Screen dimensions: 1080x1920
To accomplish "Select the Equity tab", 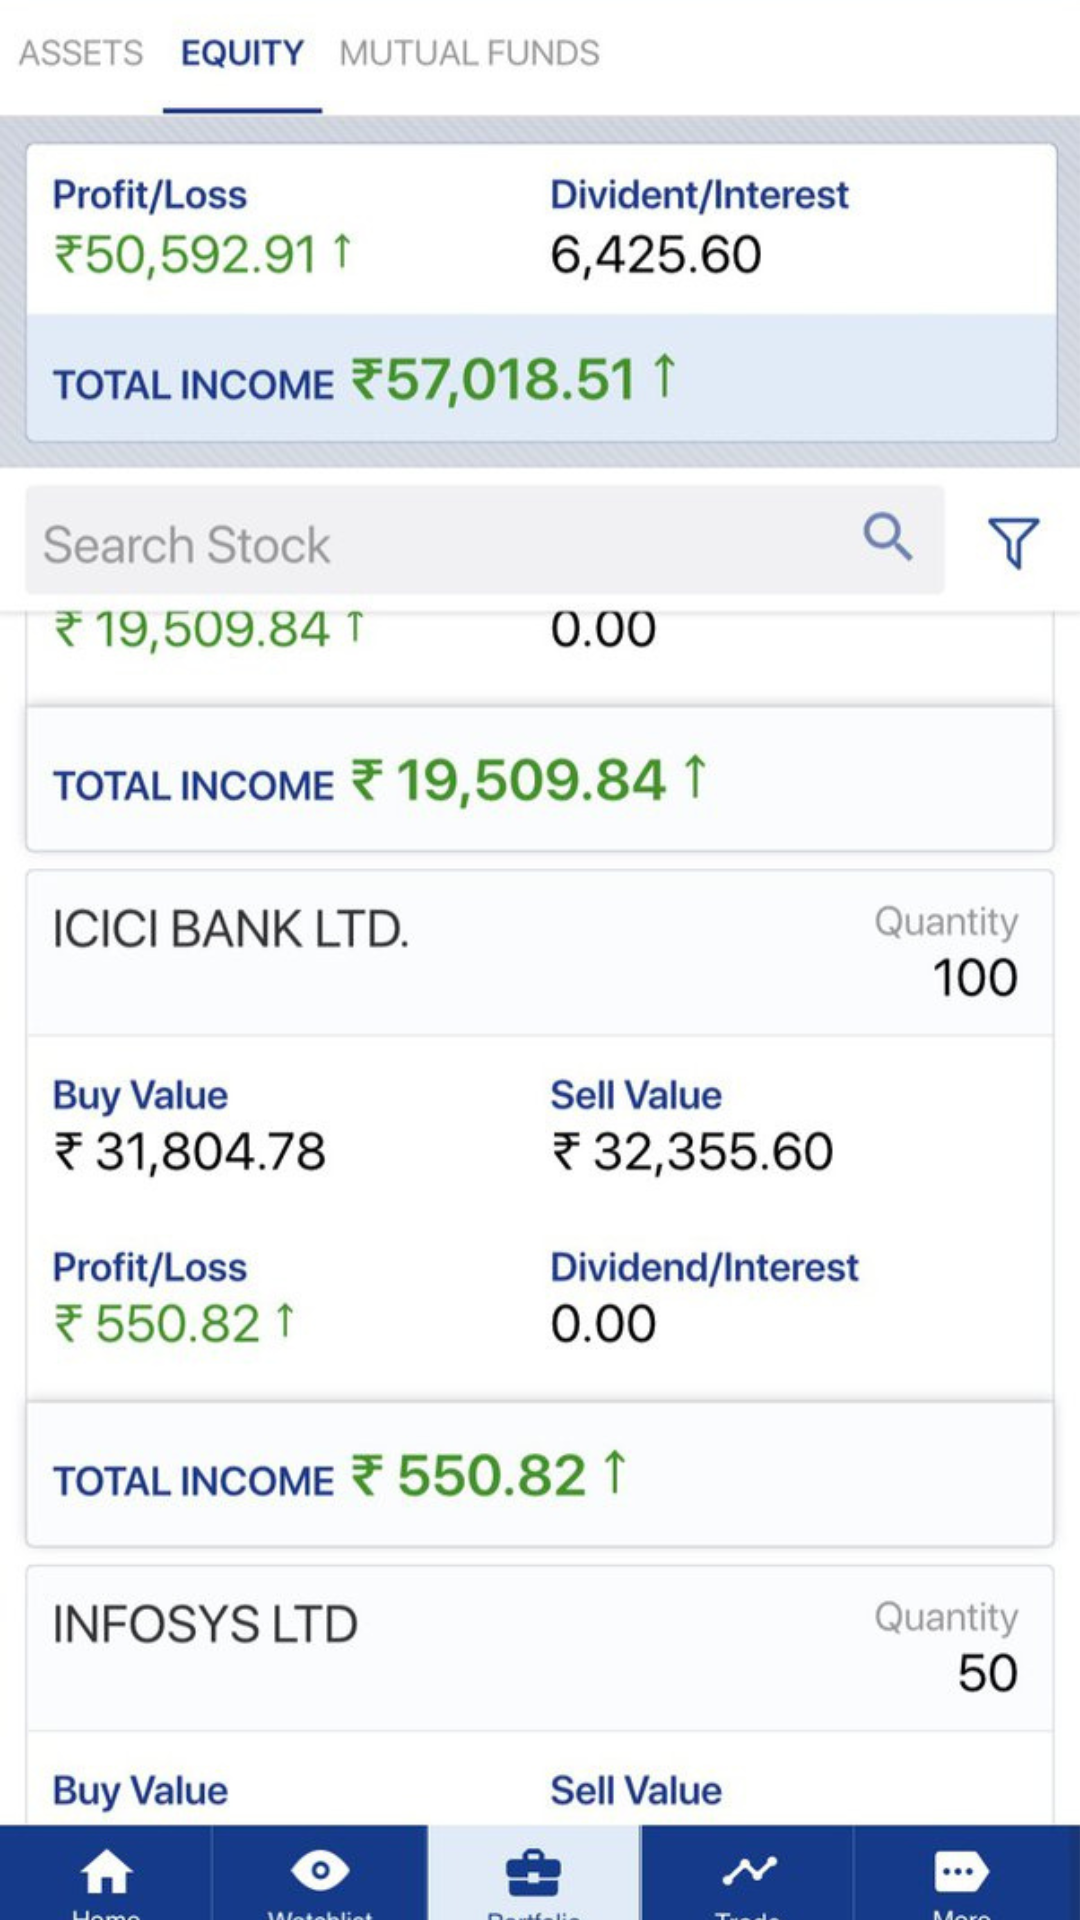I will pyautogui.click(x=242, y=53).
